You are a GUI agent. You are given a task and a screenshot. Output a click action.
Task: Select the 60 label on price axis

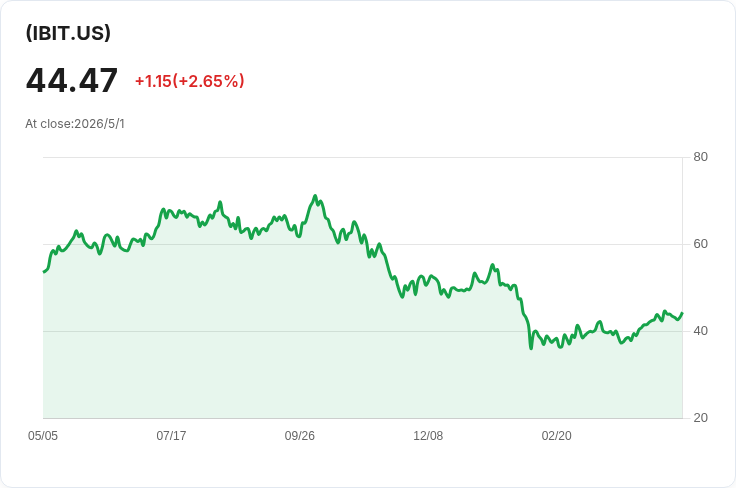(700, 244)
